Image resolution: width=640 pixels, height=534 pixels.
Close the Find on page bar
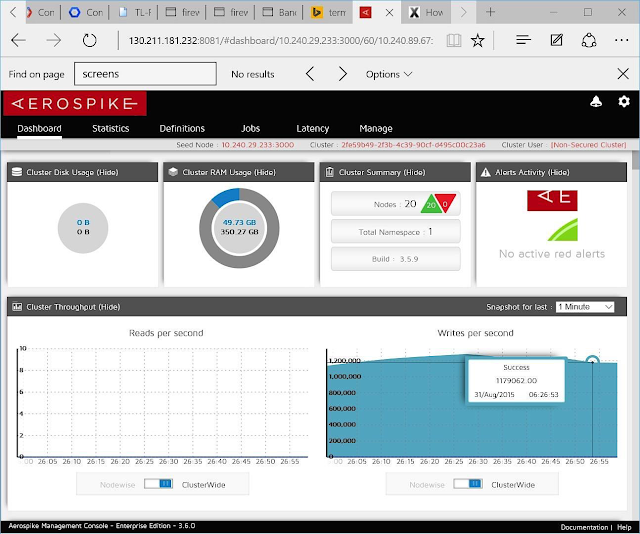coord(623,74)
